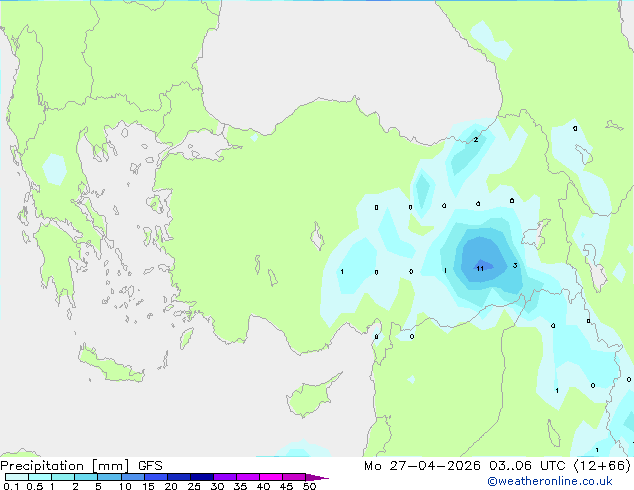The height and width of the screenshot is (490, 634).
Task: Pick the magenta 40 mm legend swatch
Action: 271,477
